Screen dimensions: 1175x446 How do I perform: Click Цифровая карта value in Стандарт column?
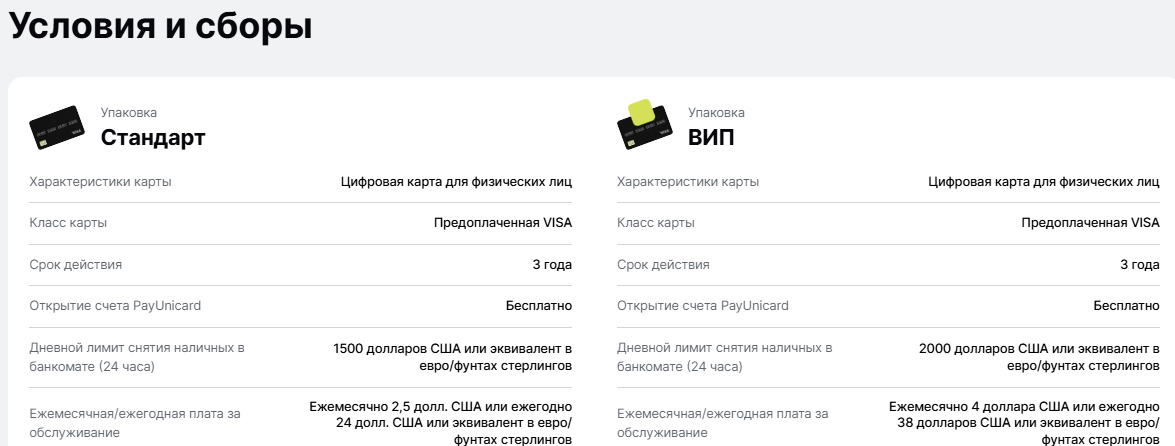coord(456,182)
